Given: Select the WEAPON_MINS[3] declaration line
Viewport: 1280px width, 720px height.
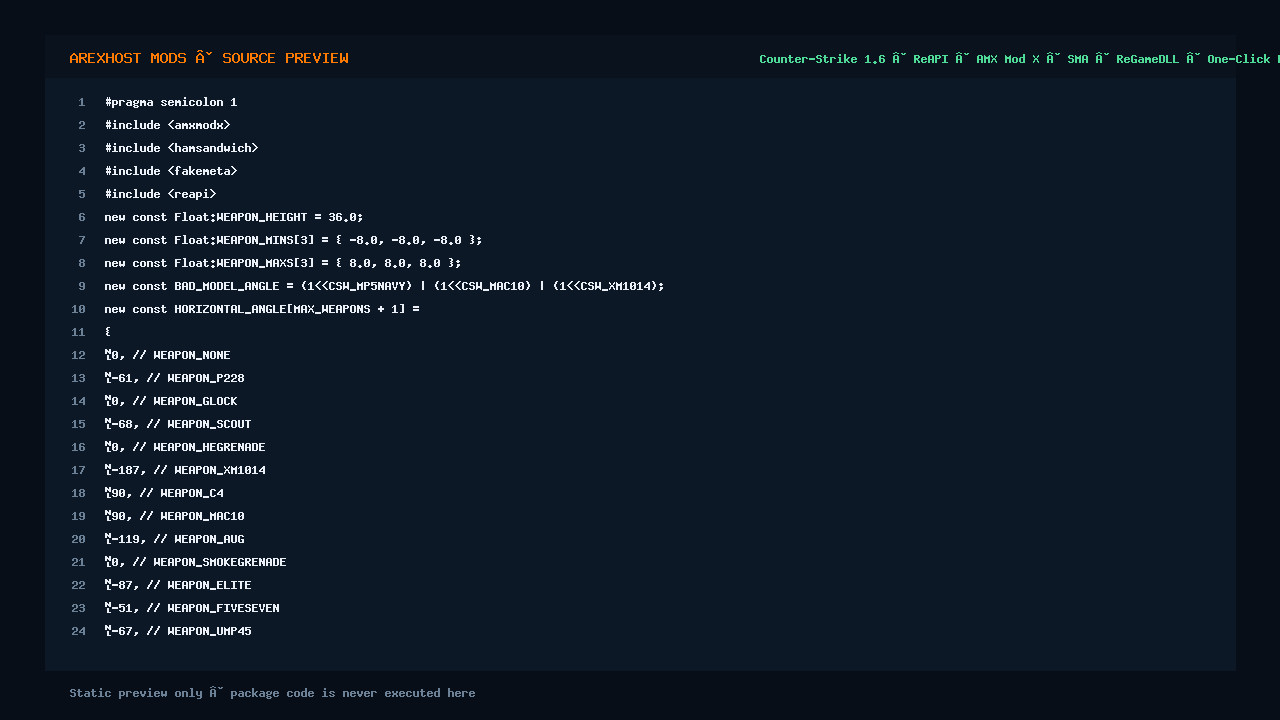Looking at the screenshot, I should point(293,240).
